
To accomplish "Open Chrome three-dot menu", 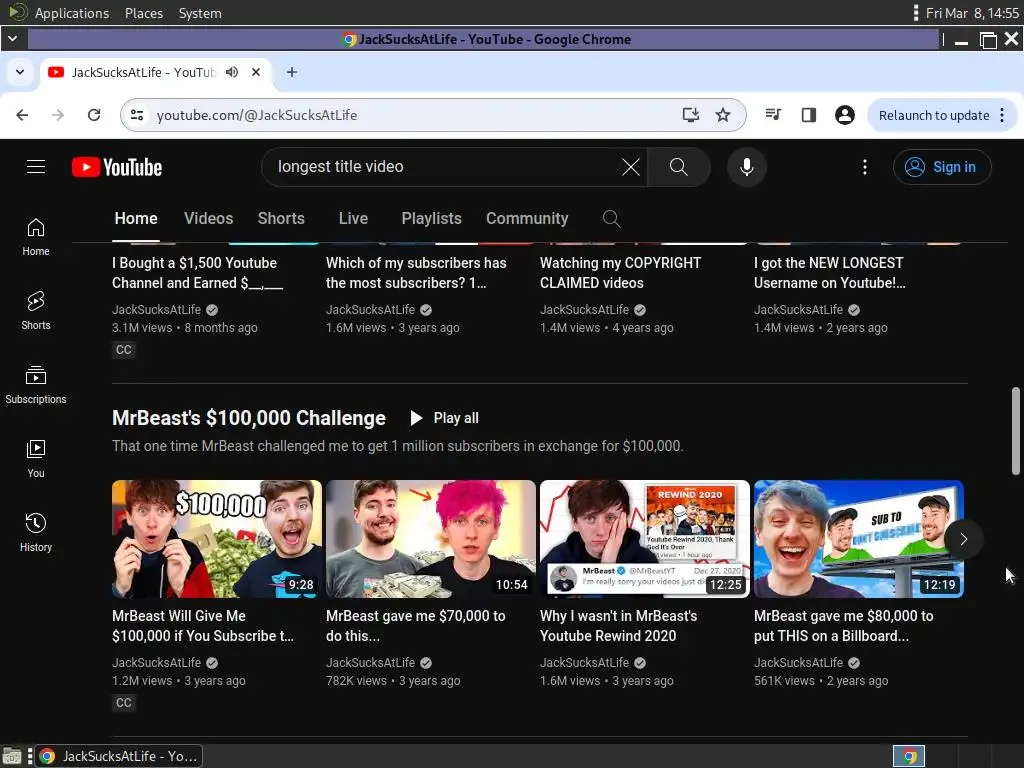I will coord(1002,116).
